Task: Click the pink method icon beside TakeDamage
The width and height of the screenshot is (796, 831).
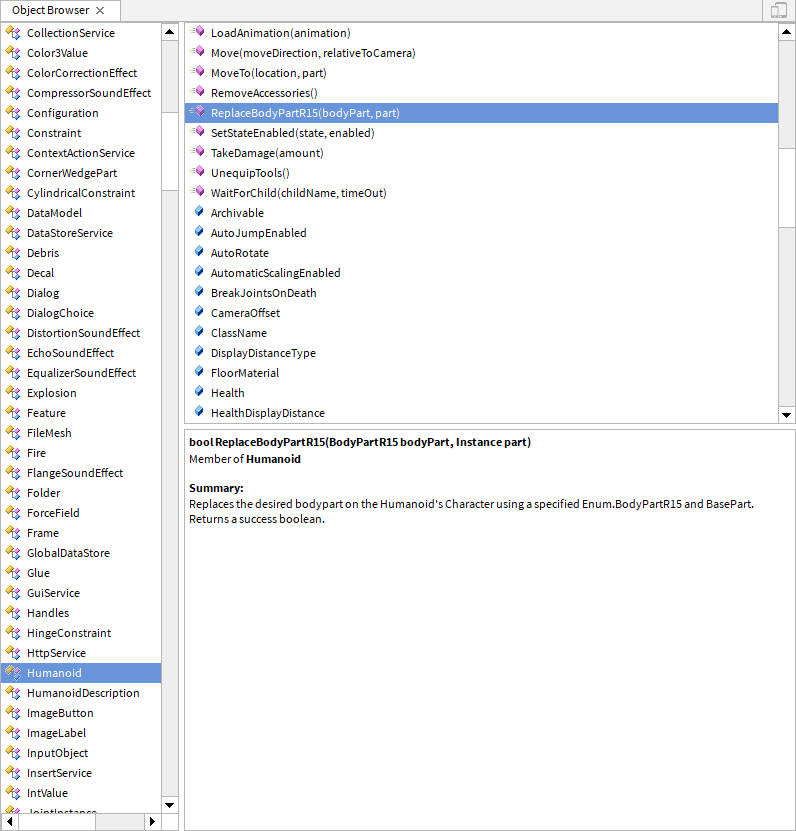Action: coord(197,153)
